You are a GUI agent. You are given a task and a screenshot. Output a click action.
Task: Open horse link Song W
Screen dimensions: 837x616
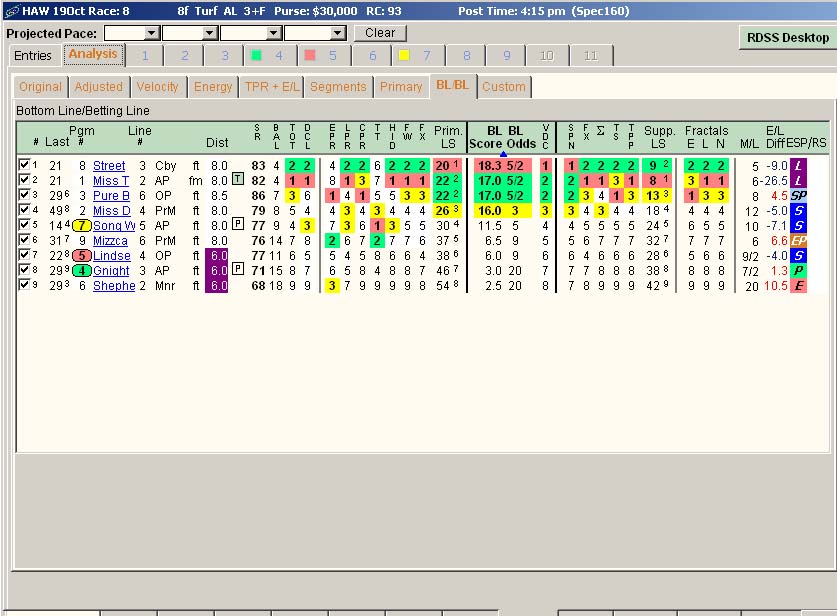114,226
